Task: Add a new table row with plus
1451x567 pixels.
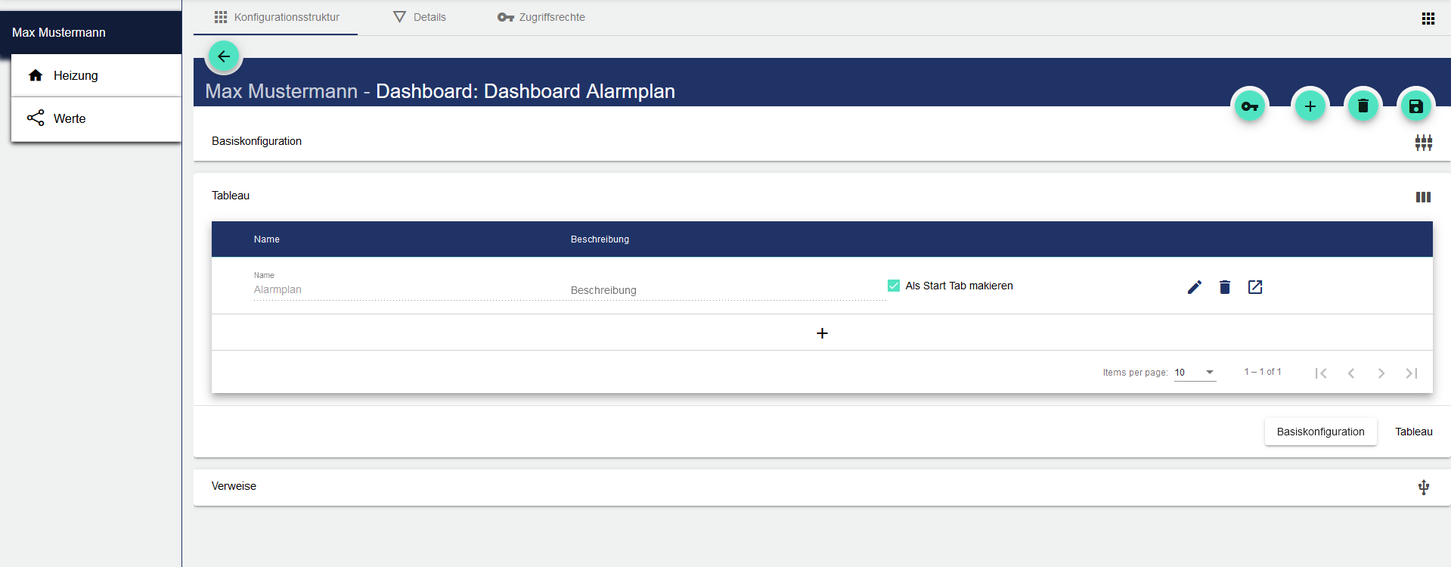Action: (822, 333)
